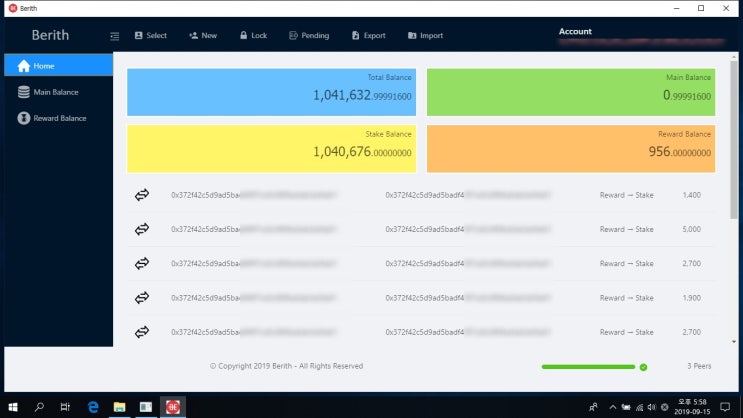Click the sender address on the 1,400 row
The image size is (743, 418).
tap(254, 195)
